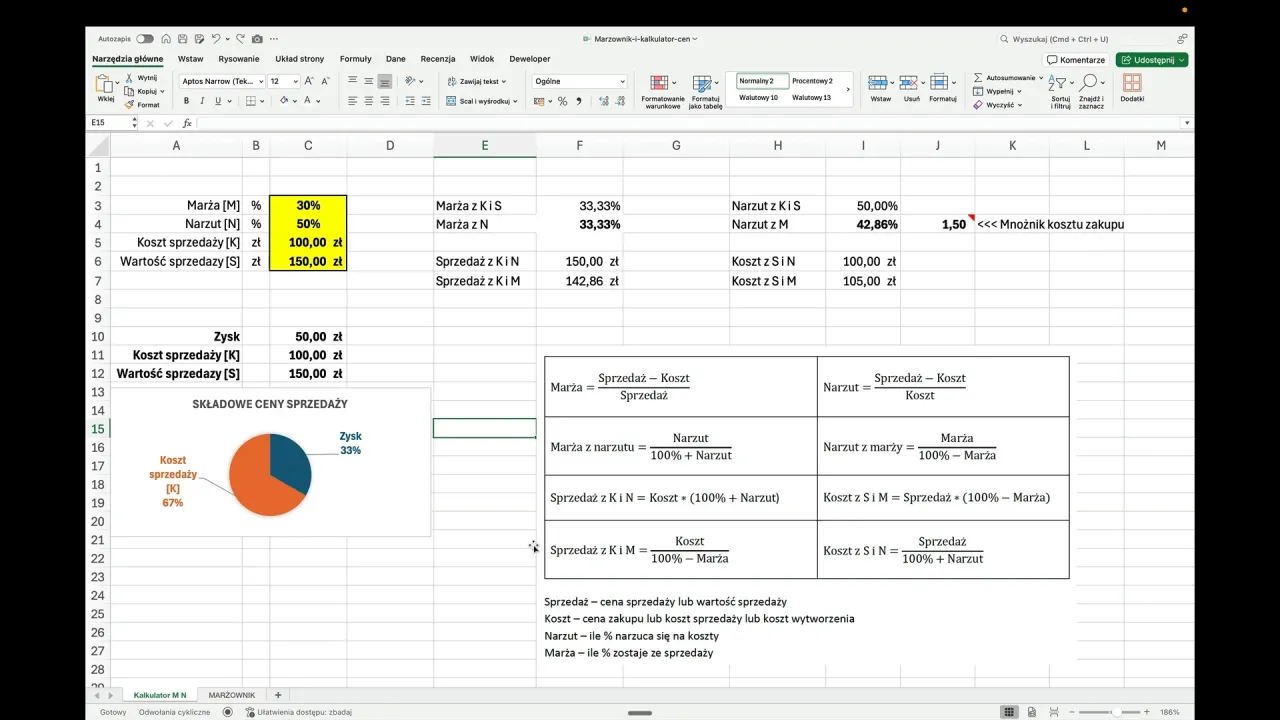
Task: Click the Wytnij scissors icon
Action: tap(130, 78)
